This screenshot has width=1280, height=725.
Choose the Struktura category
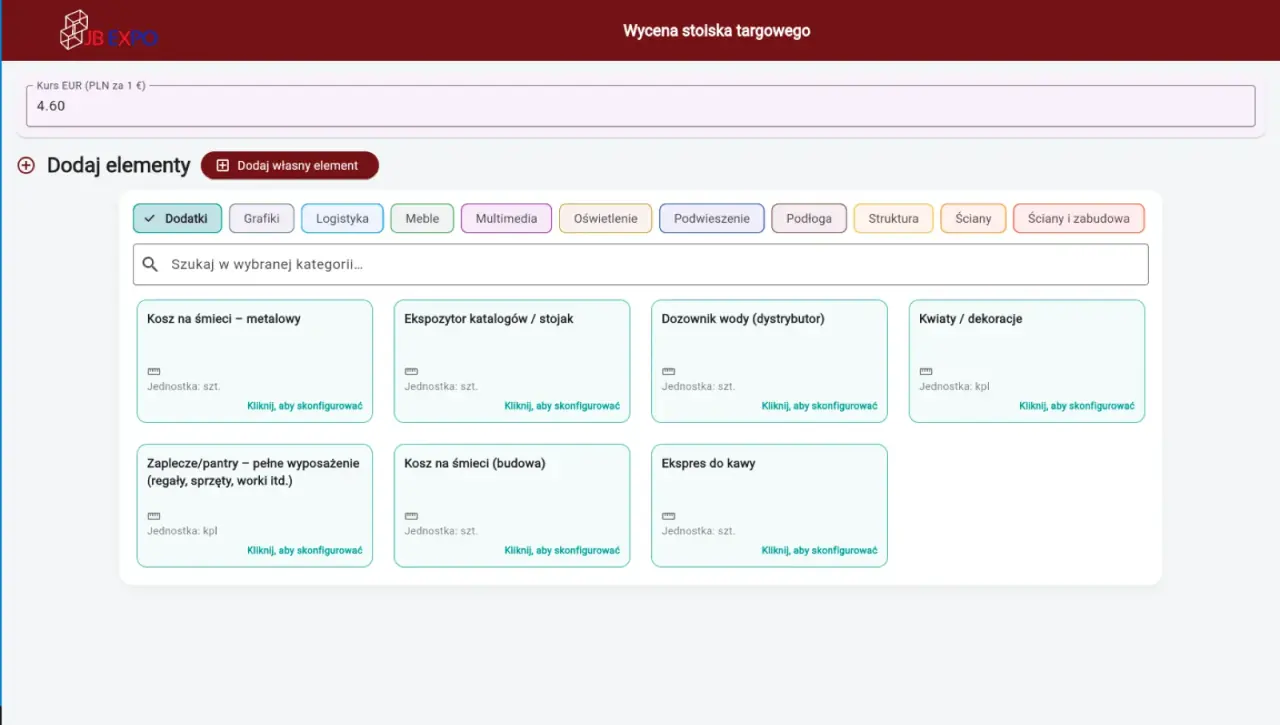coord(893,218)
